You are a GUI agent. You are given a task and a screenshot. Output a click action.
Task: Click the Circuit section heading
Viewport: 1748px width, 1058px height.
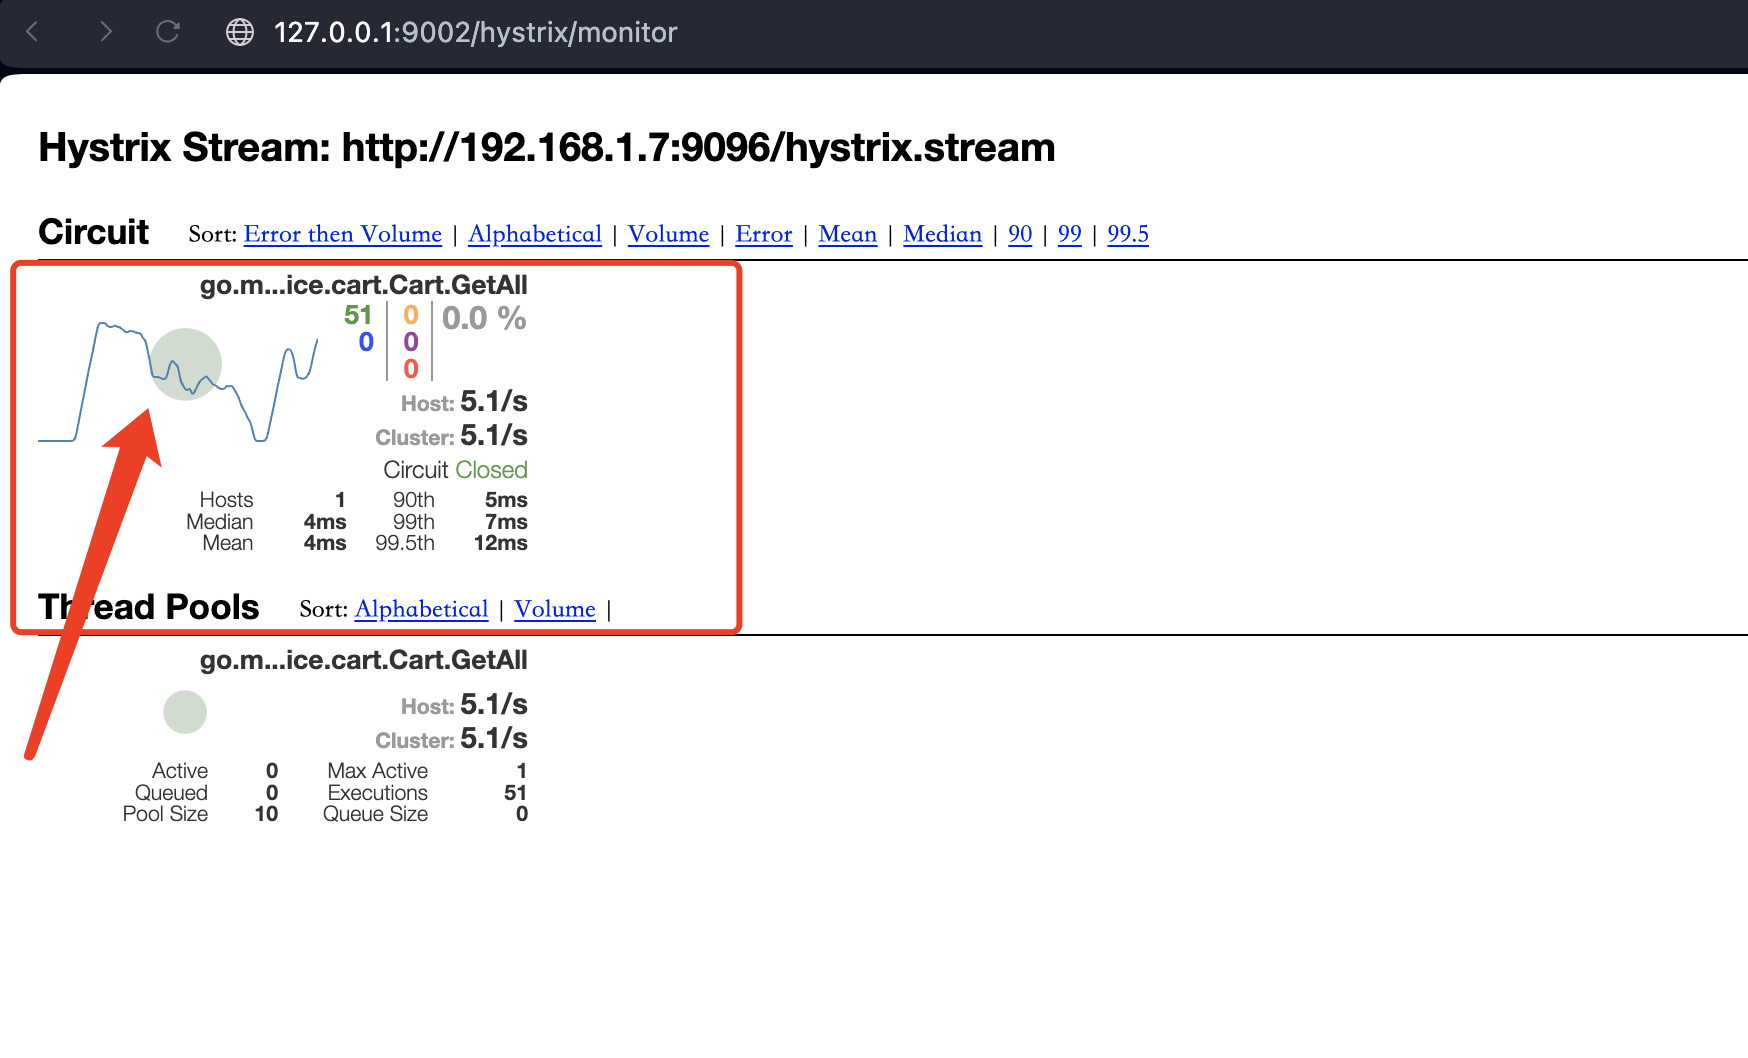(93, 232)
